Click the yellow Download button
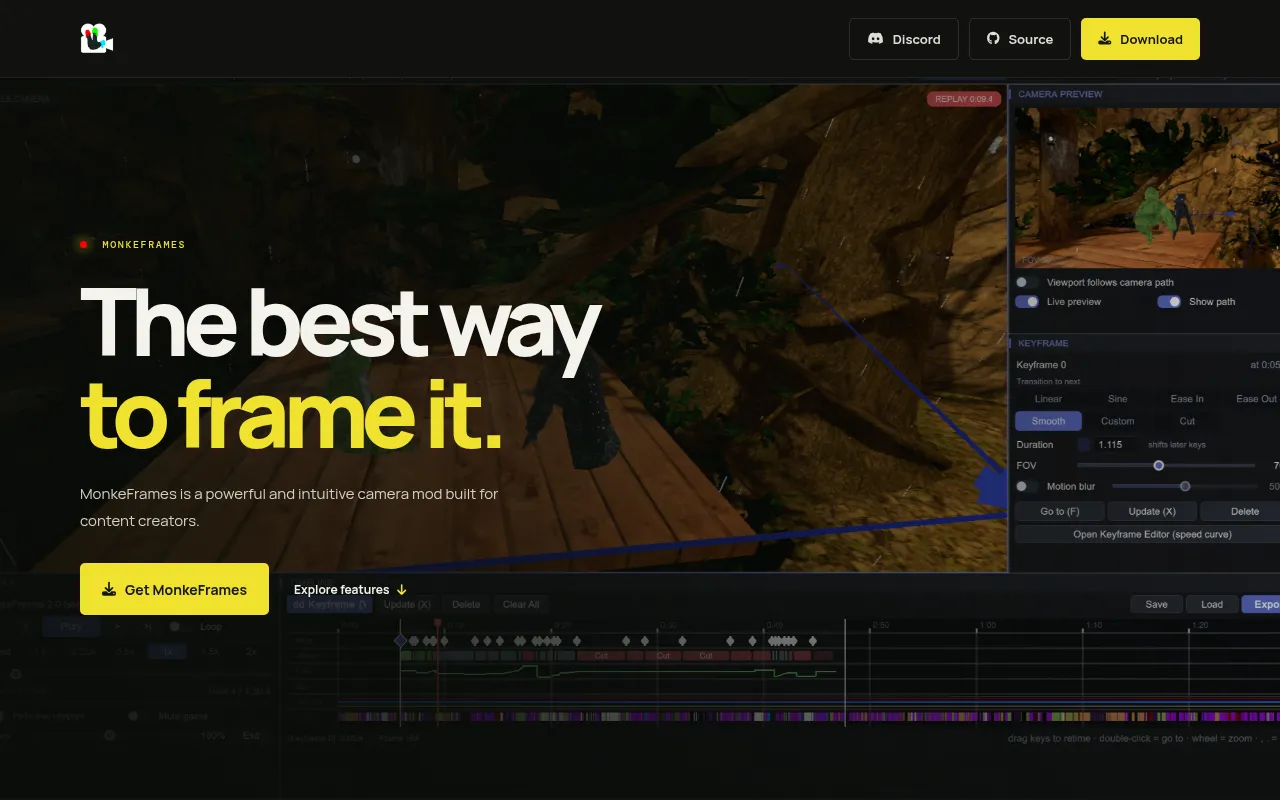Image resolution: width=1280 pixels, height=800 pixels. click(1140, 39)
